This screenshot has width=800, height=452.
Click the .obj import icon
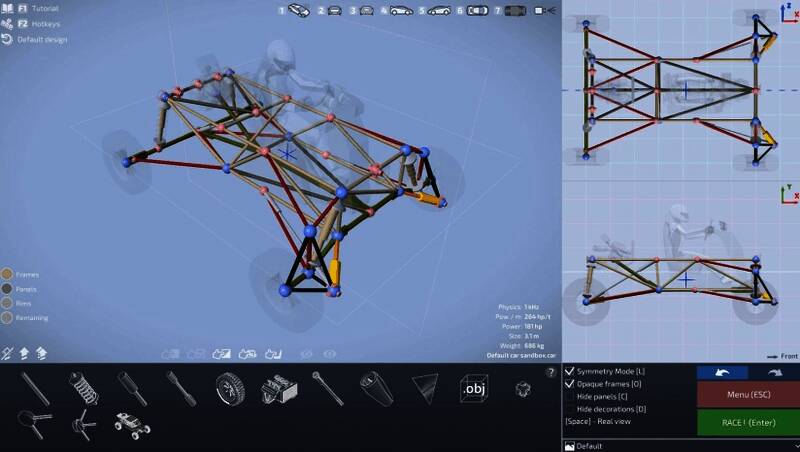473,388
